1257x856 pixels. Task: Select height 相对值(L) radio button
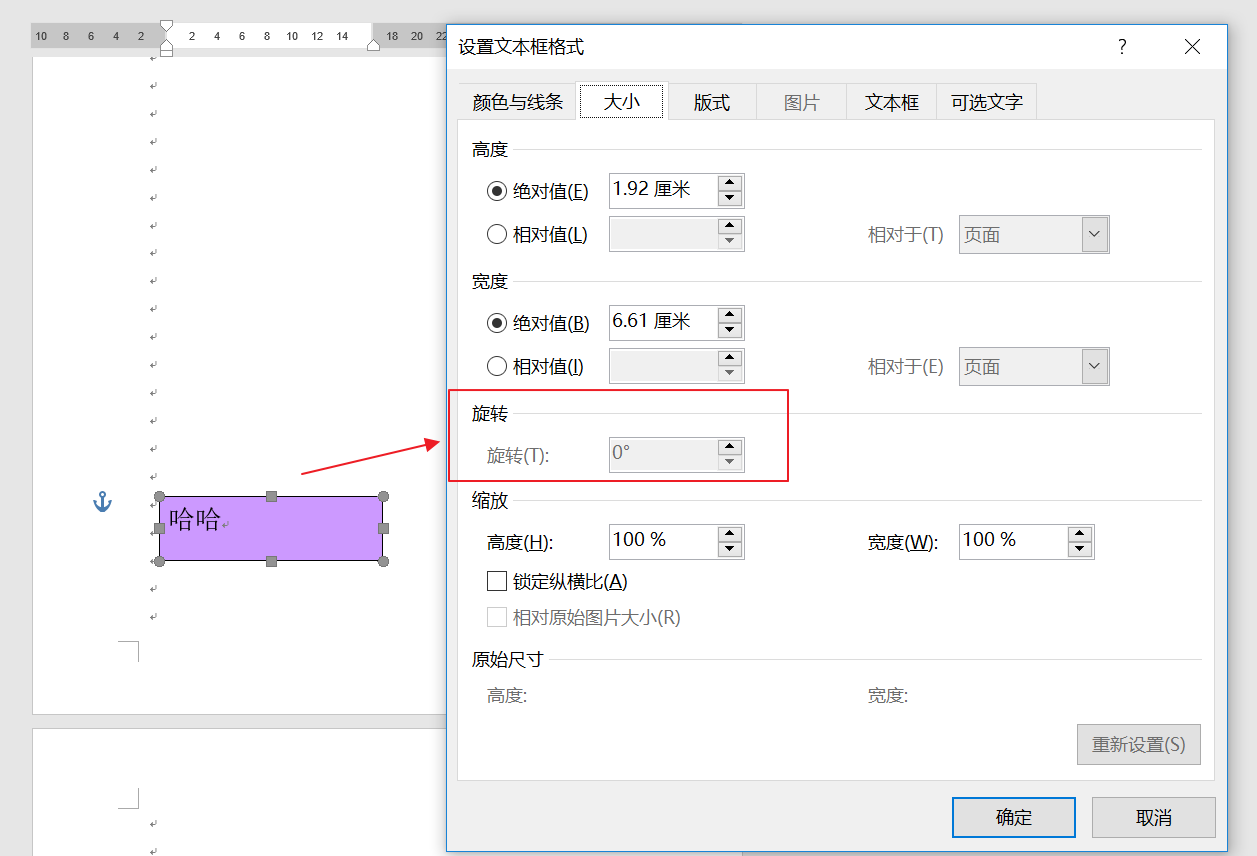[x=497, y=235]
